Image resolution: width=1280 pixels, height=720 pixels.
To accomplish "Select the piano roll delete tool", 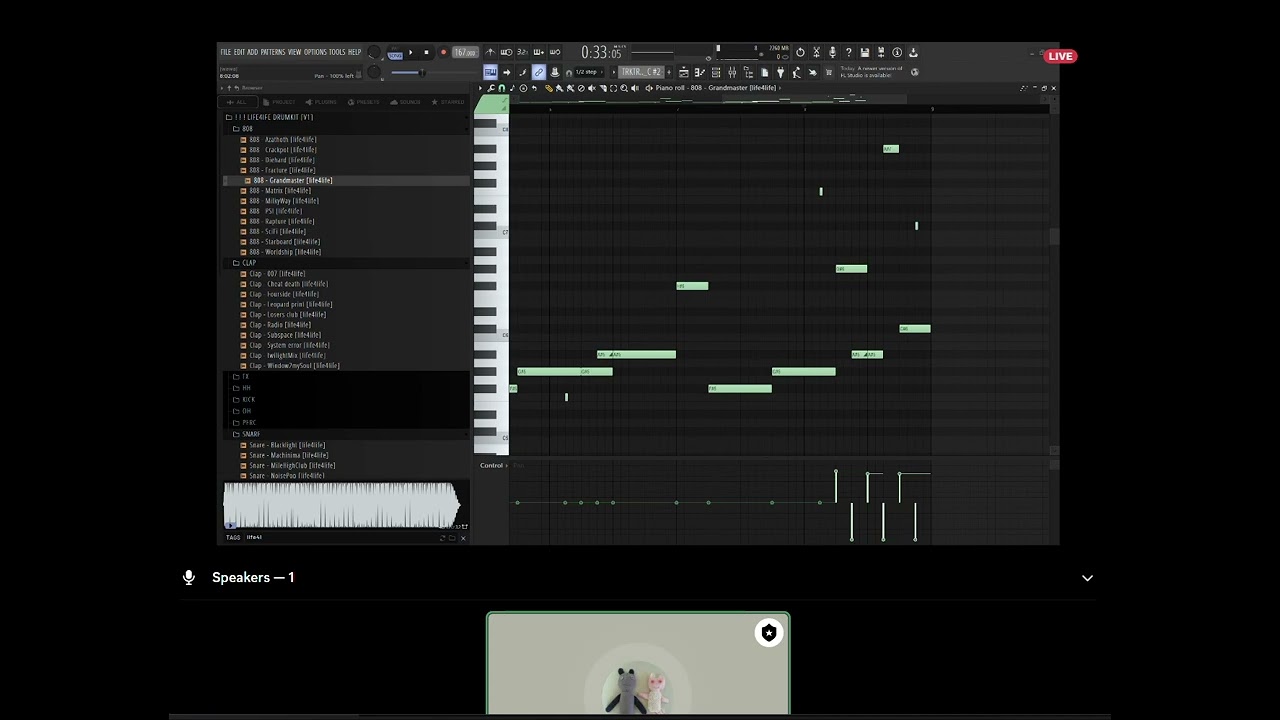I will [581, 88].
